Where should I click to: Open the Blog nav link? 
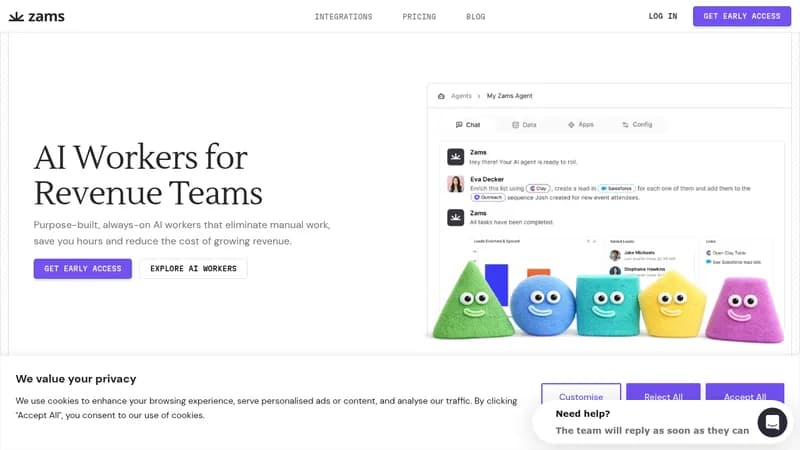(x=476, y=17)
